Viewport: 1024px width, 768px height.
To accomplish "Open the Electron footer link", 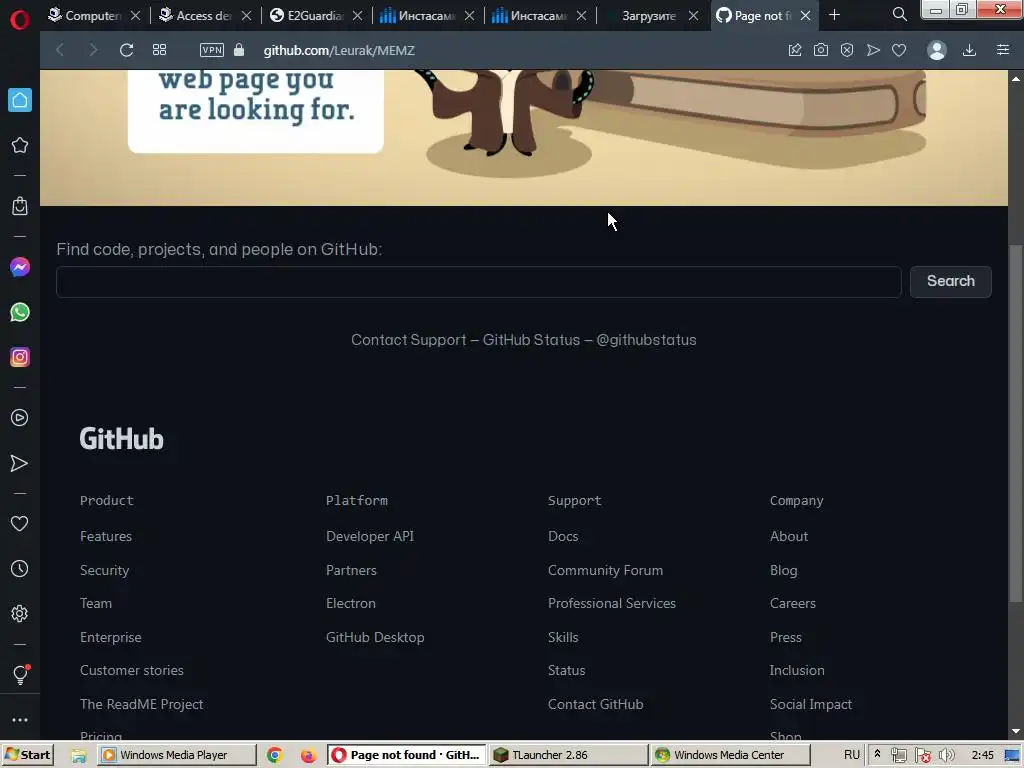I will pyautogui.click(x=351, y=603).
